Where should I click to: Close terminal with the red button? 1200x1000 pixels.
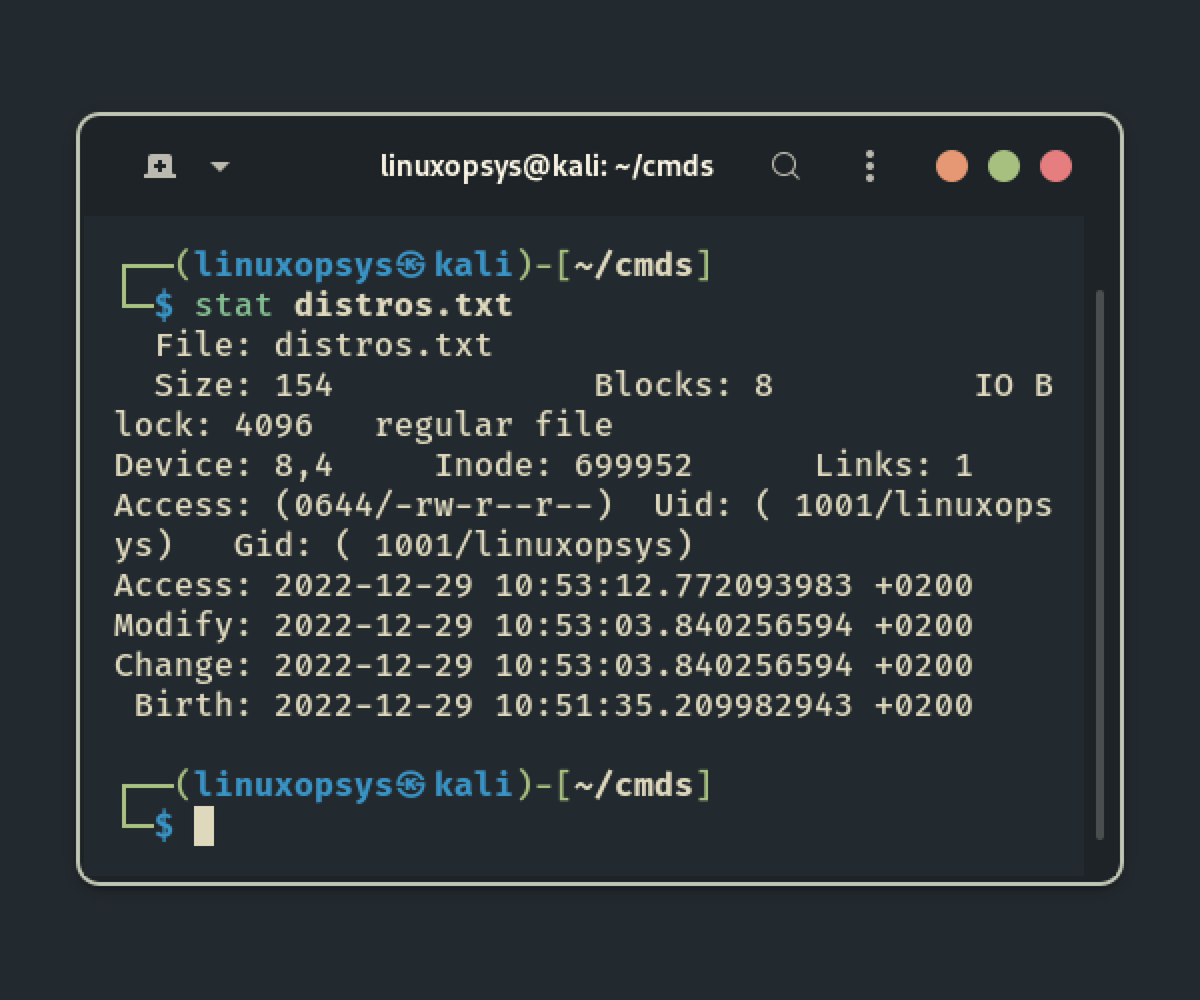1055,166
